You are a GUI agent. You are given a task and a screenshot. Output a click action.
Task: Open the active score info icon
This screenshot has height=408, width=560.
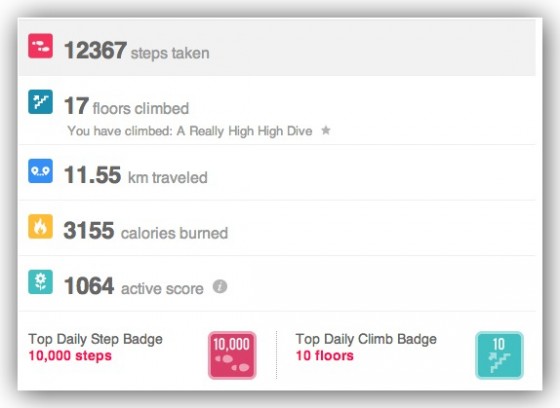pyautogui.click(x=220, y=287)
